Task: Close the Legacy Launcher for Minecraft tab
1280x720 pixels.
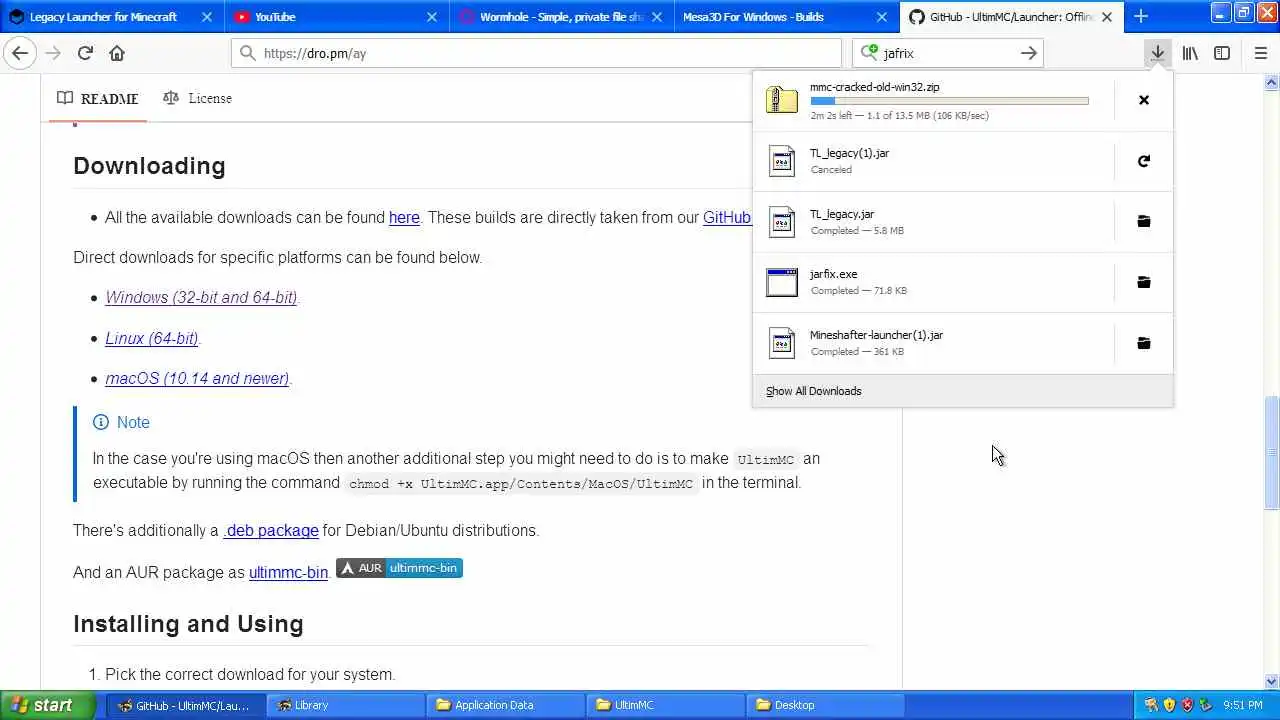Action: point(207,17)
